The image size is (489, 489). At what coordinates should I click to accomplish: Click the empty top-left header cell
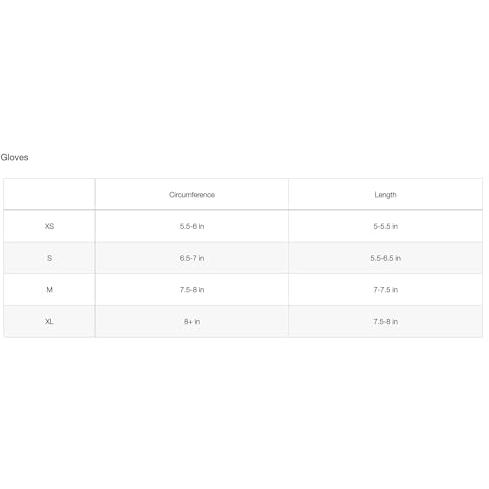coord(49,195)
